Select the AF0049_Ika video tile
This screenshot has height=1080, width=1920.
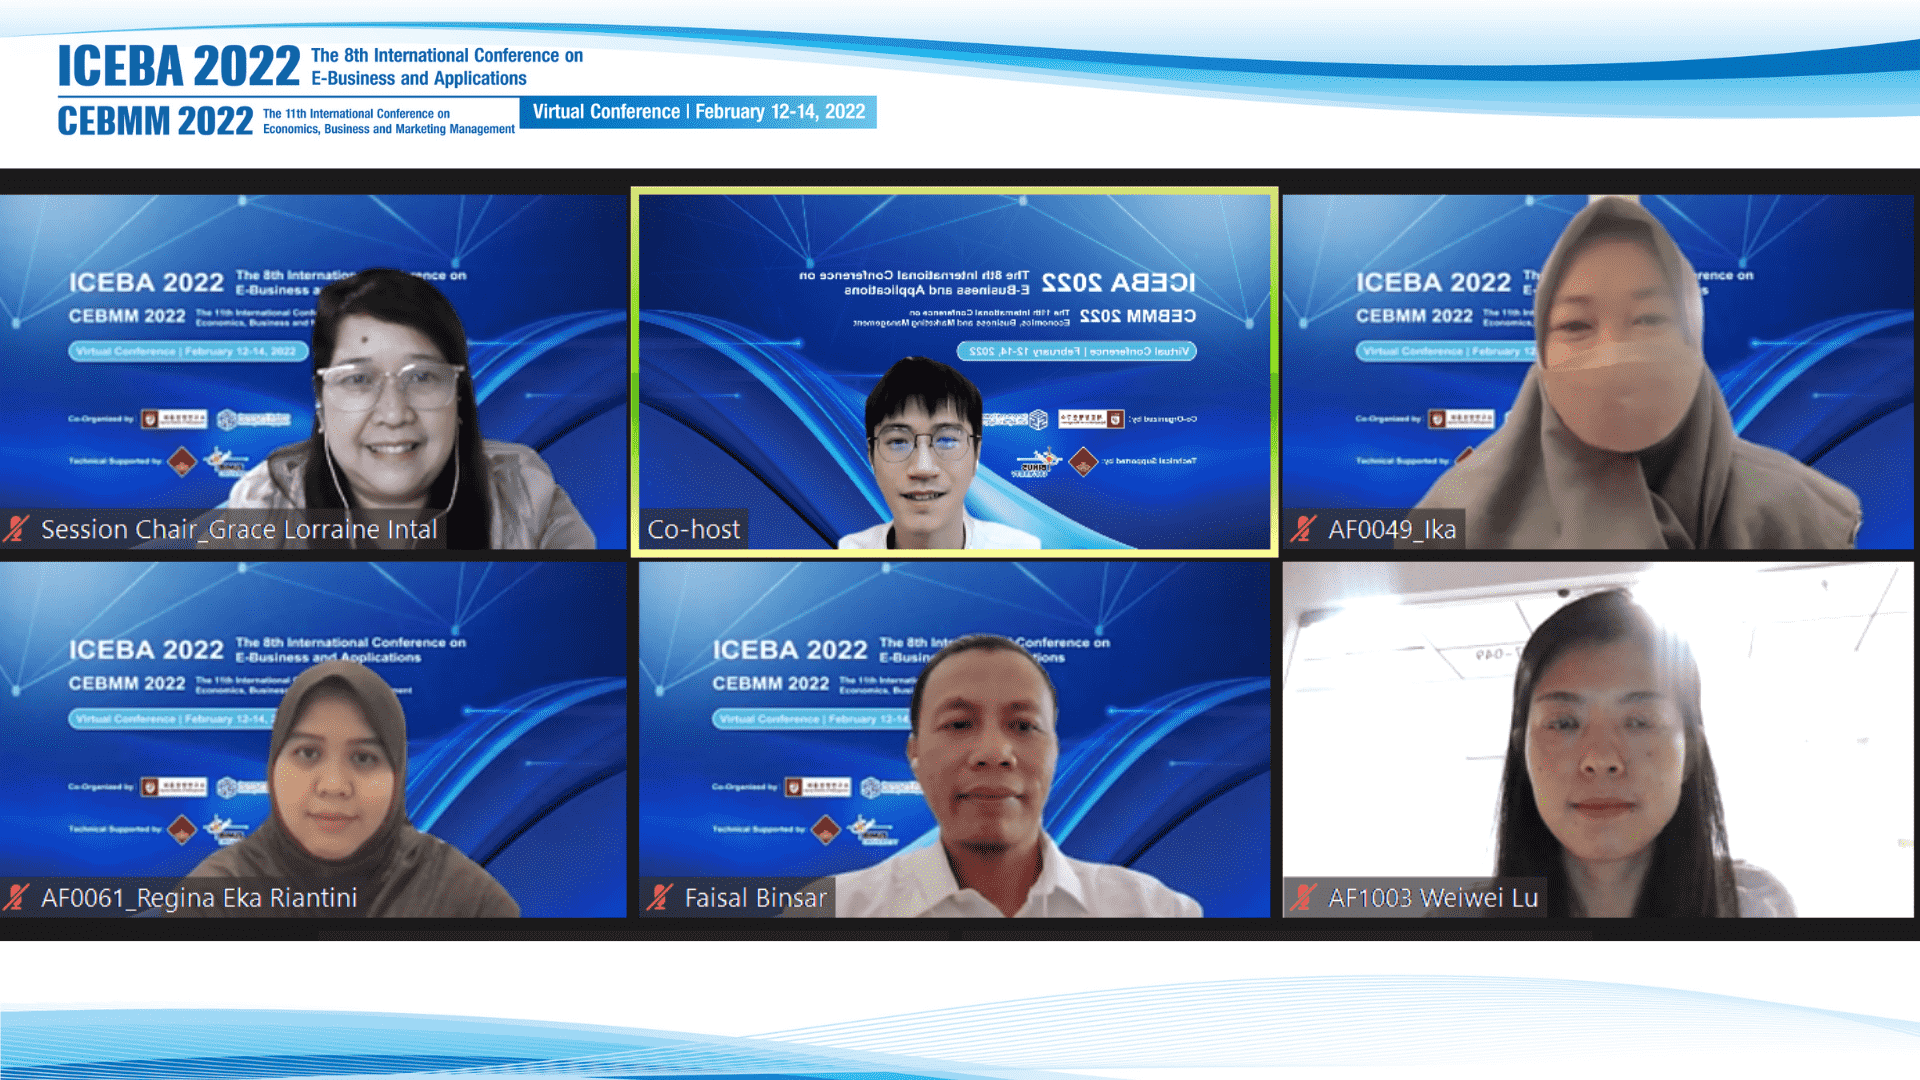(x=1598, y=371)
